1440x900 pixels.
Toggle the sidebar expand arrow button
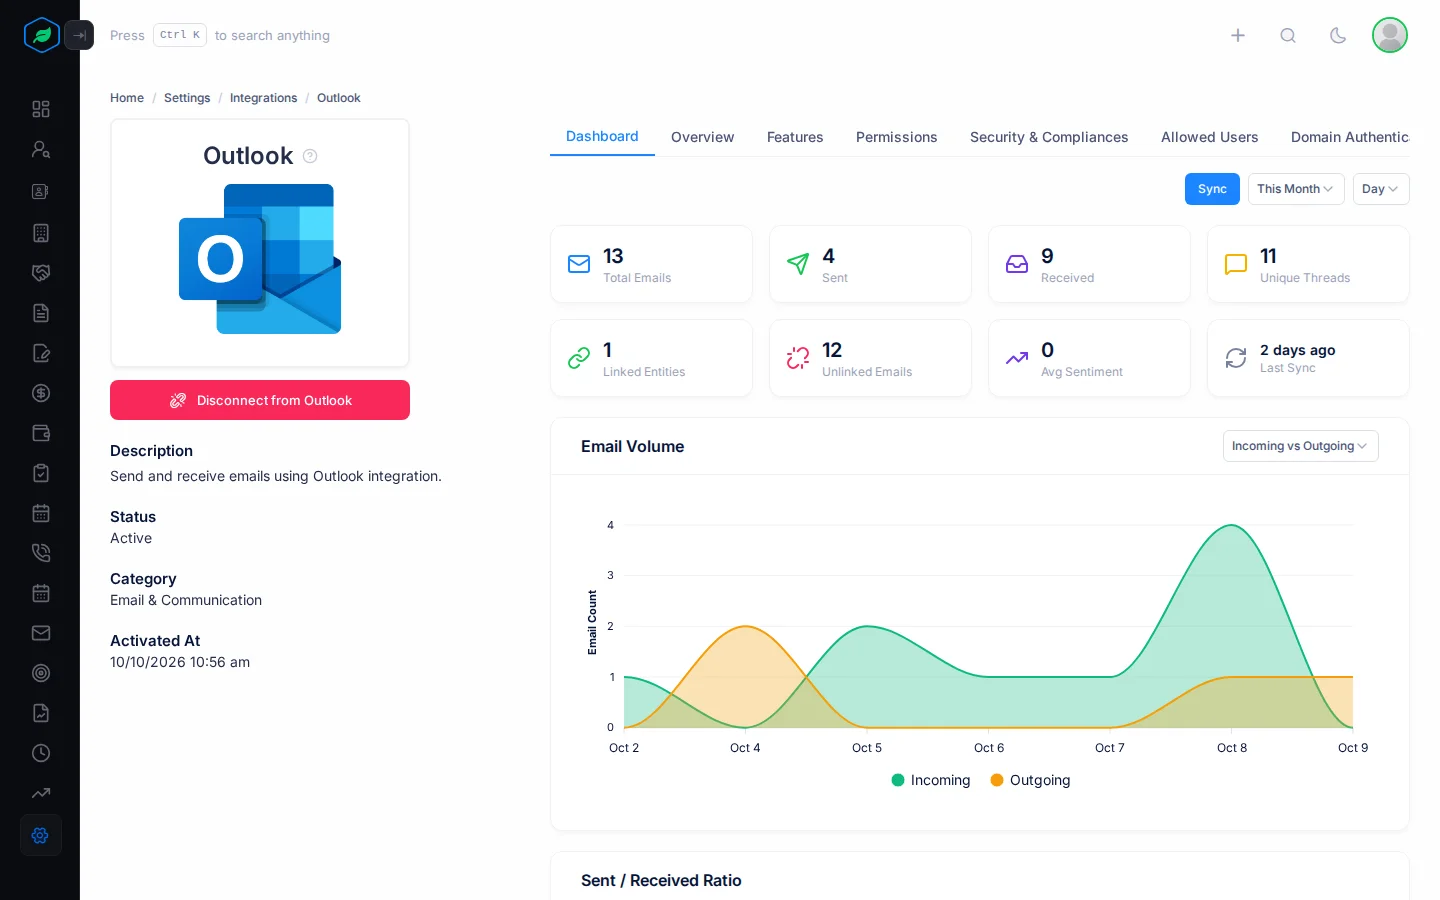[x=79, y=35]
